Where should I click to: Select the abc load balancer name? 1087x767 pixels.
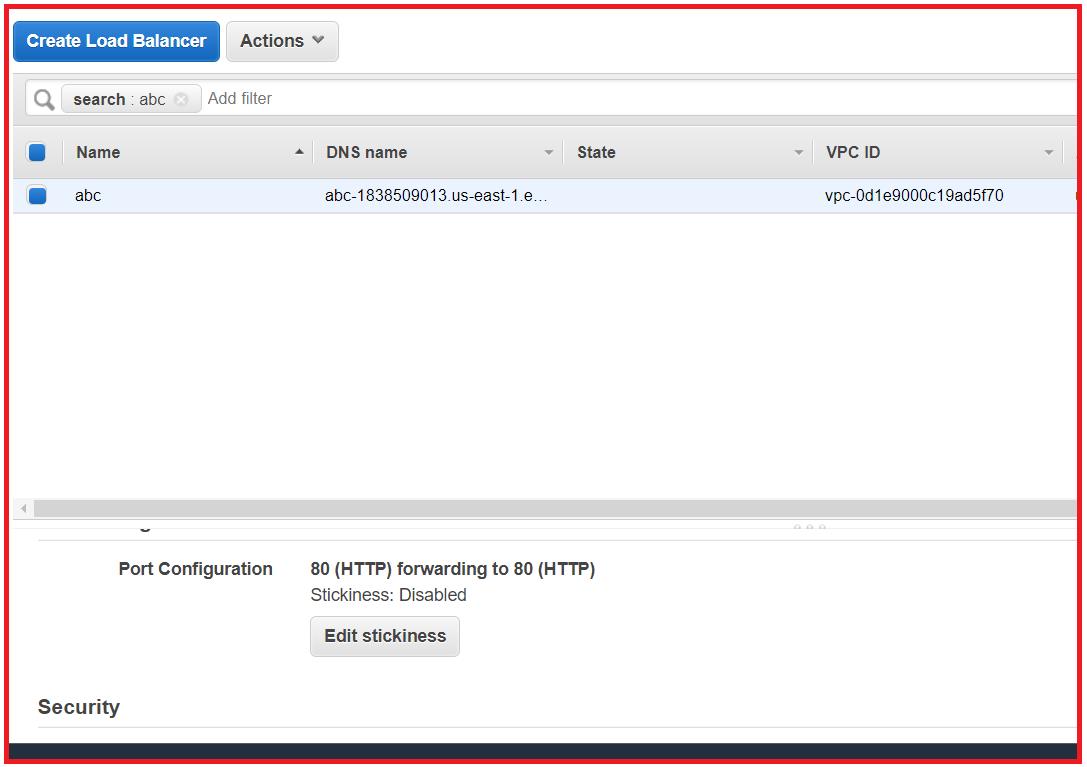pos(88,195)
